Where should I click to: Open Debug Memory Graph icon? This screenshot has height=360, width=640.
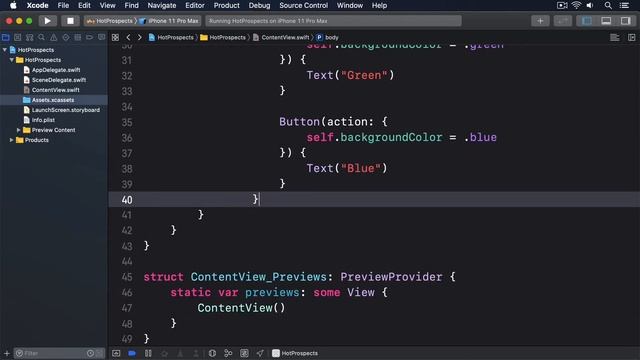pyautogui.click(x=228, y=353)
